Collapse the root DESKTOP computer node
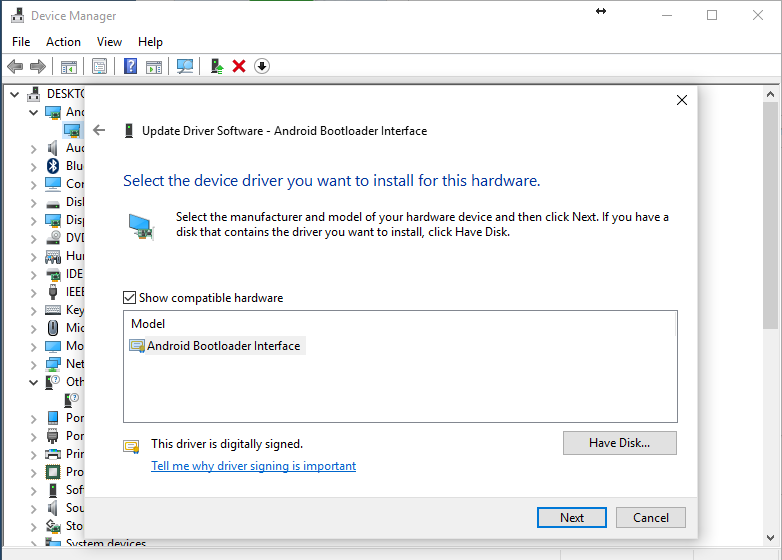782x560 pixels. (14, 94)
